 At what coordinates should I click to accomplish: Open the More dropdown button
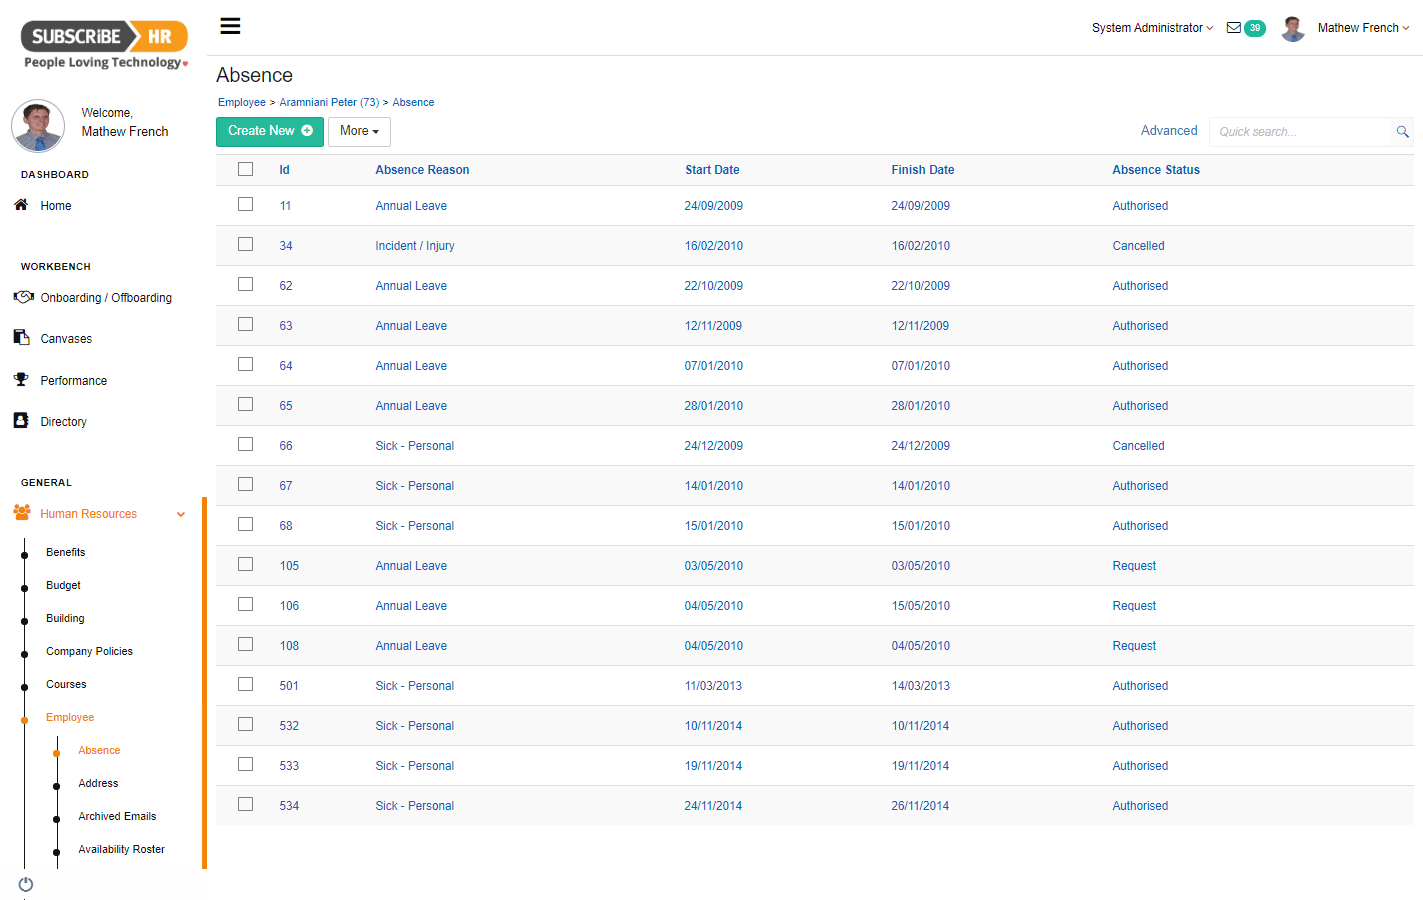359,131
